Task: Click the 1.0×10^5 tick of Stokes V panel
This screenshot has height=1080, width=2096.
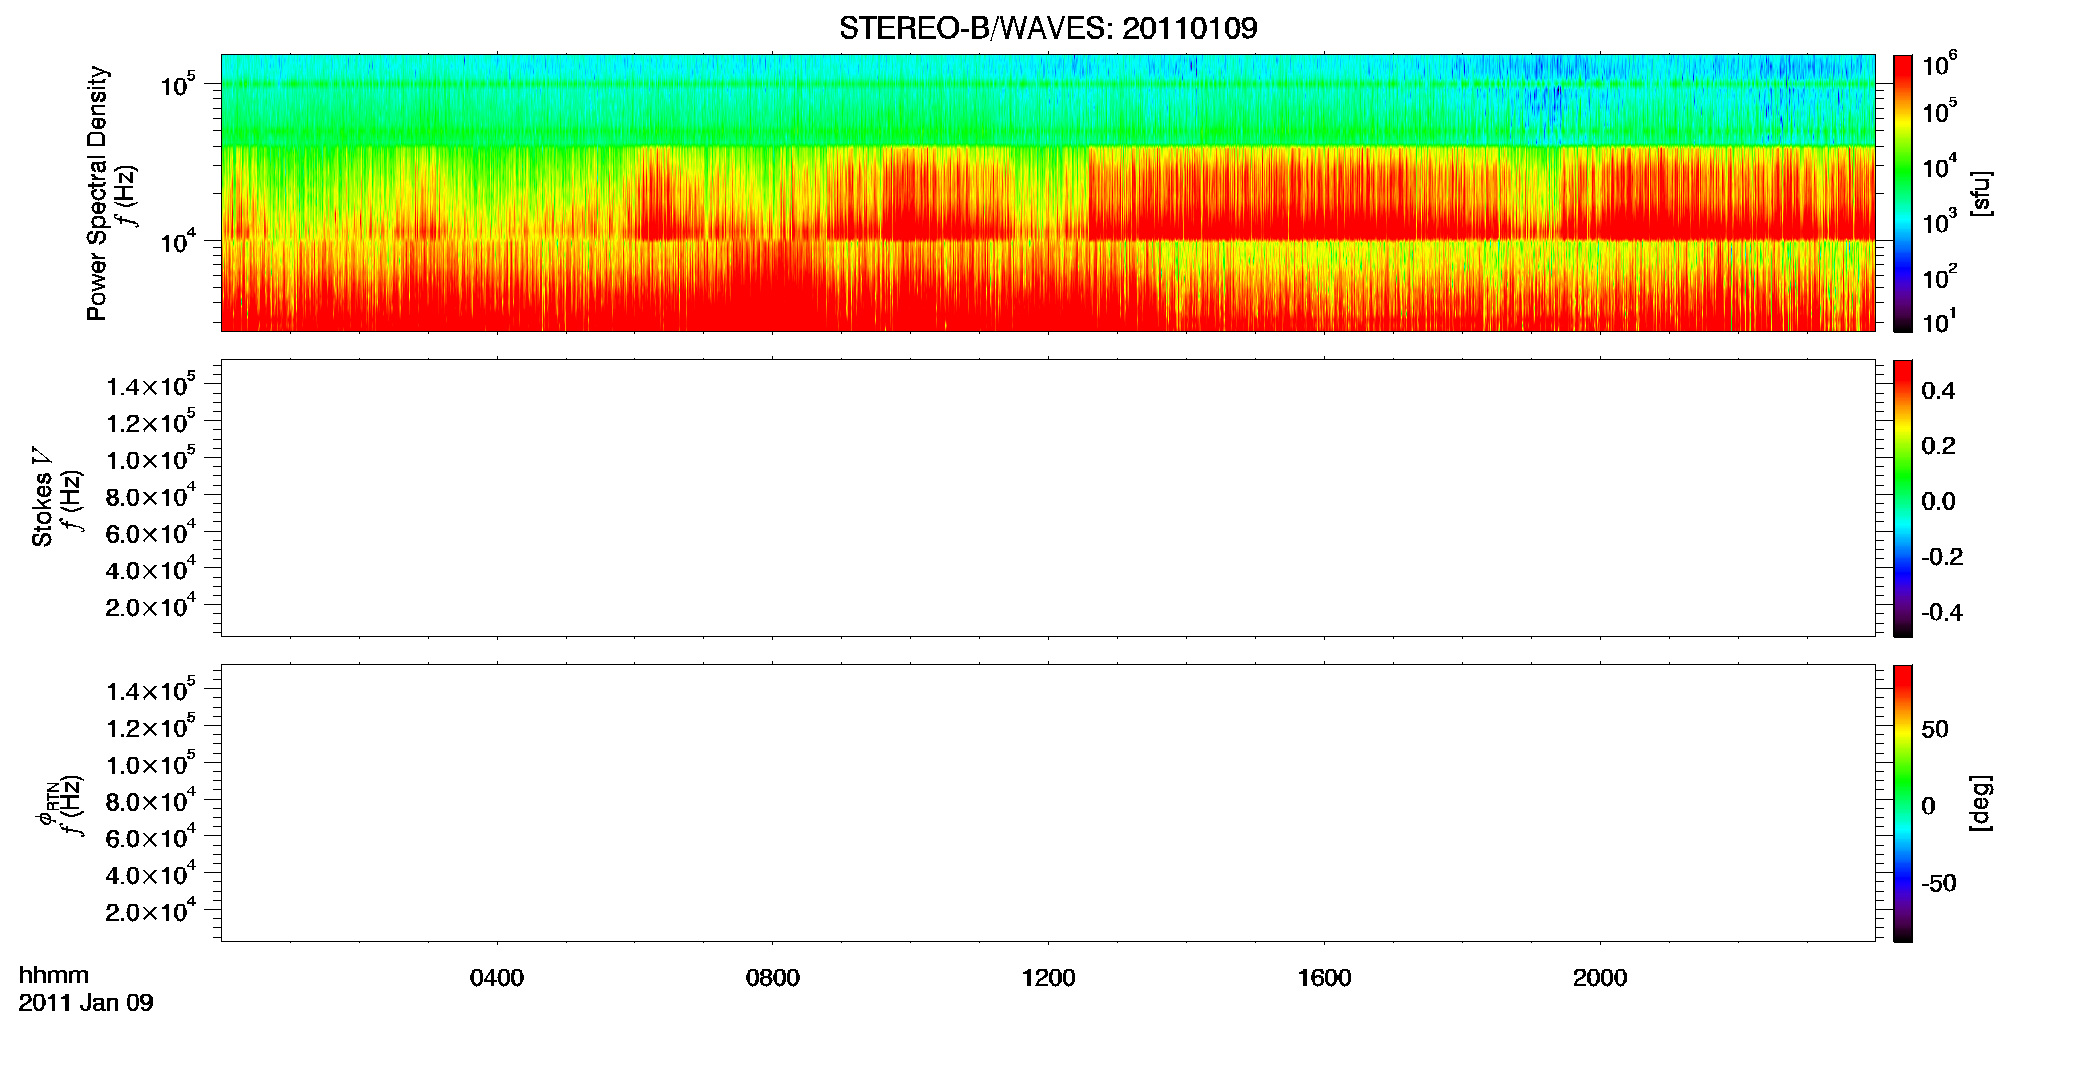Action: [x=151, y=459]
